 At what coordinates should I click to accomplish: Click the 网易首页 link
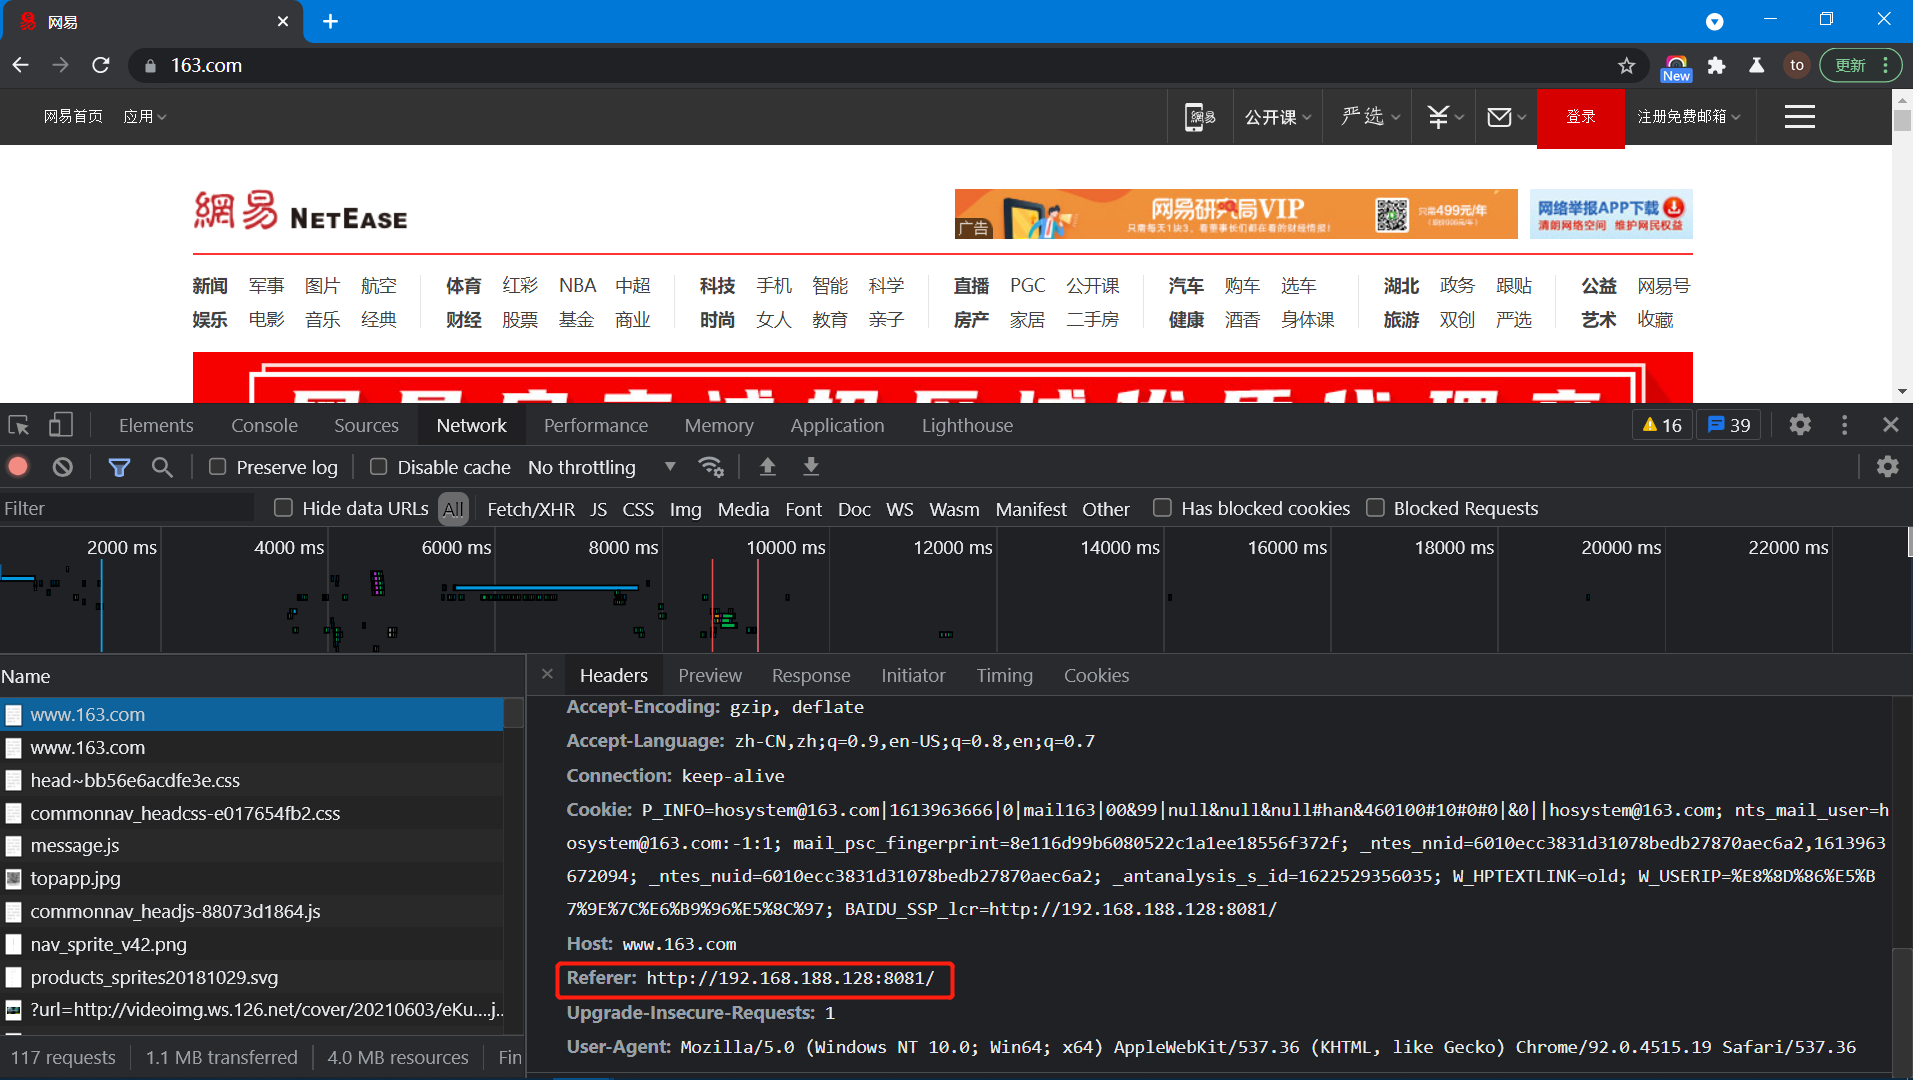tap(73, 117)
